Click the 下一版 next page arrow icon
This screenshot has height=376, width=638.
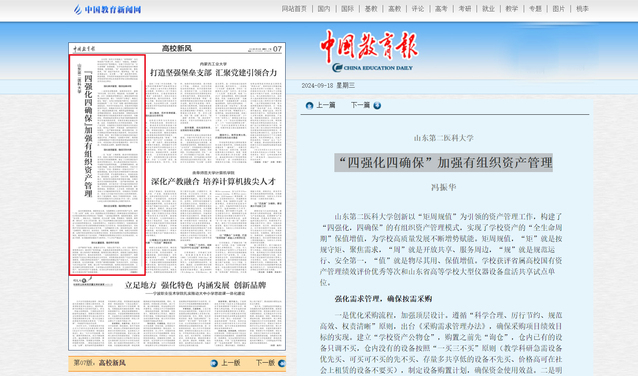coord(282,363)
